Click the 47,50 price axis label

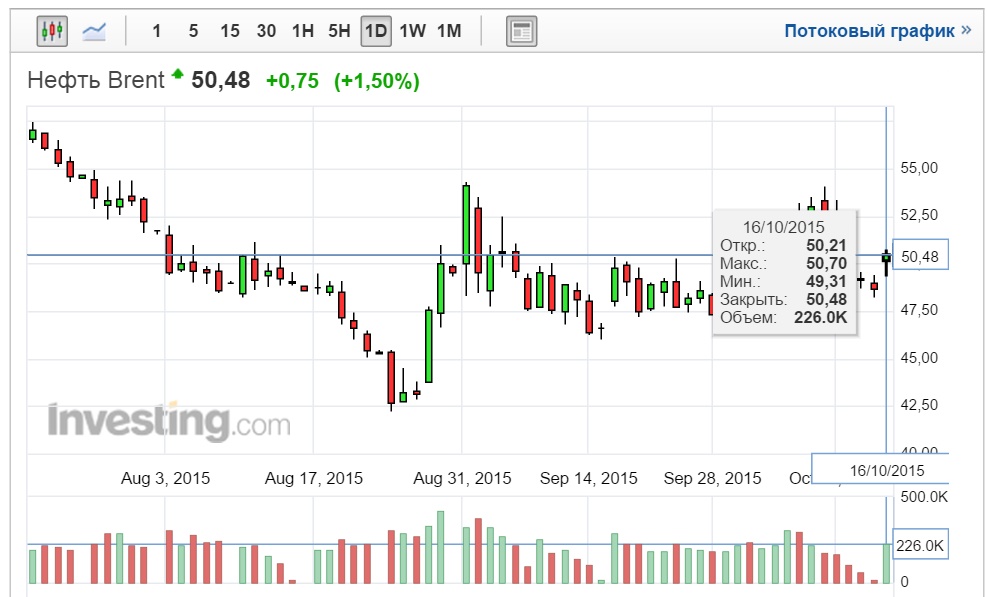tap(920, 310)
